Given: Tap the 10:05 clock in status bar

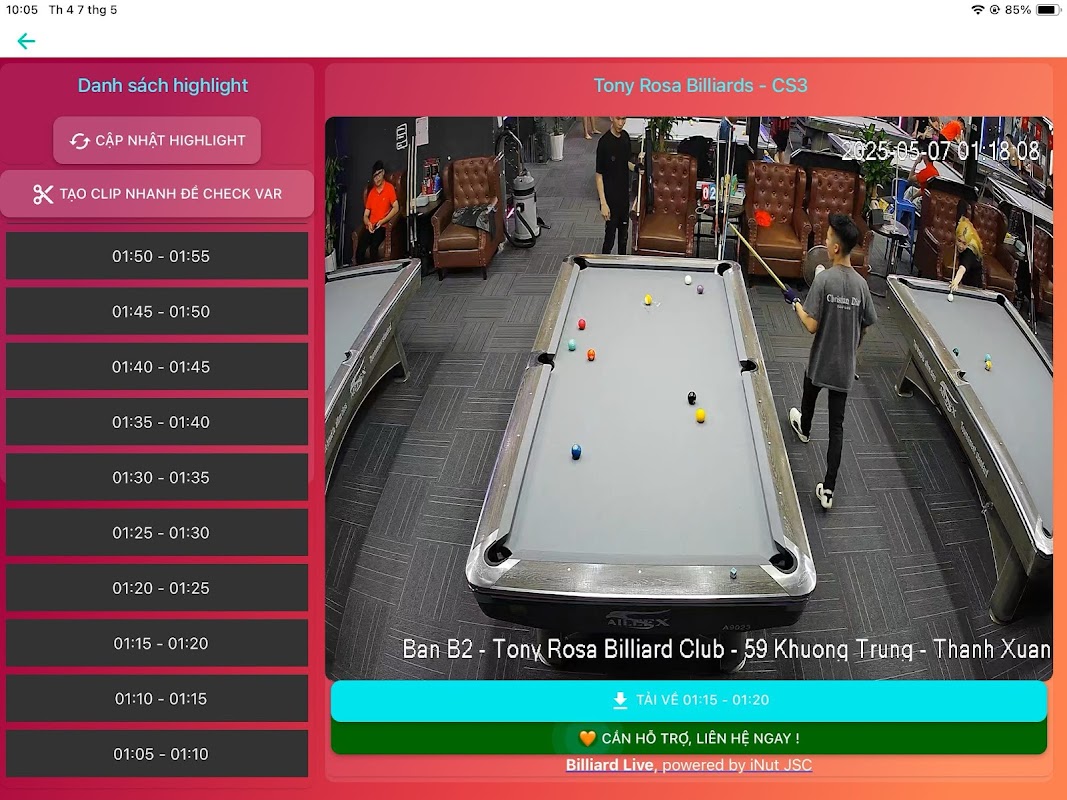Looking at the screenshot, I should click(22, 10).
